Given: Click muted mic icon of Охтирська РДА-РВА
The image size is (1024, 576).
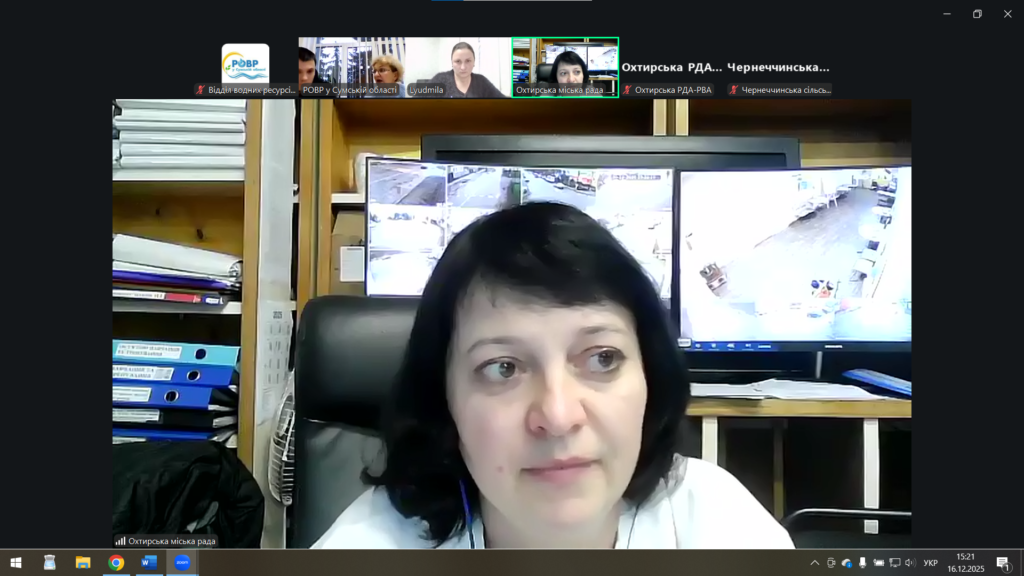Looking at the screenshot, I should [627, 90].
